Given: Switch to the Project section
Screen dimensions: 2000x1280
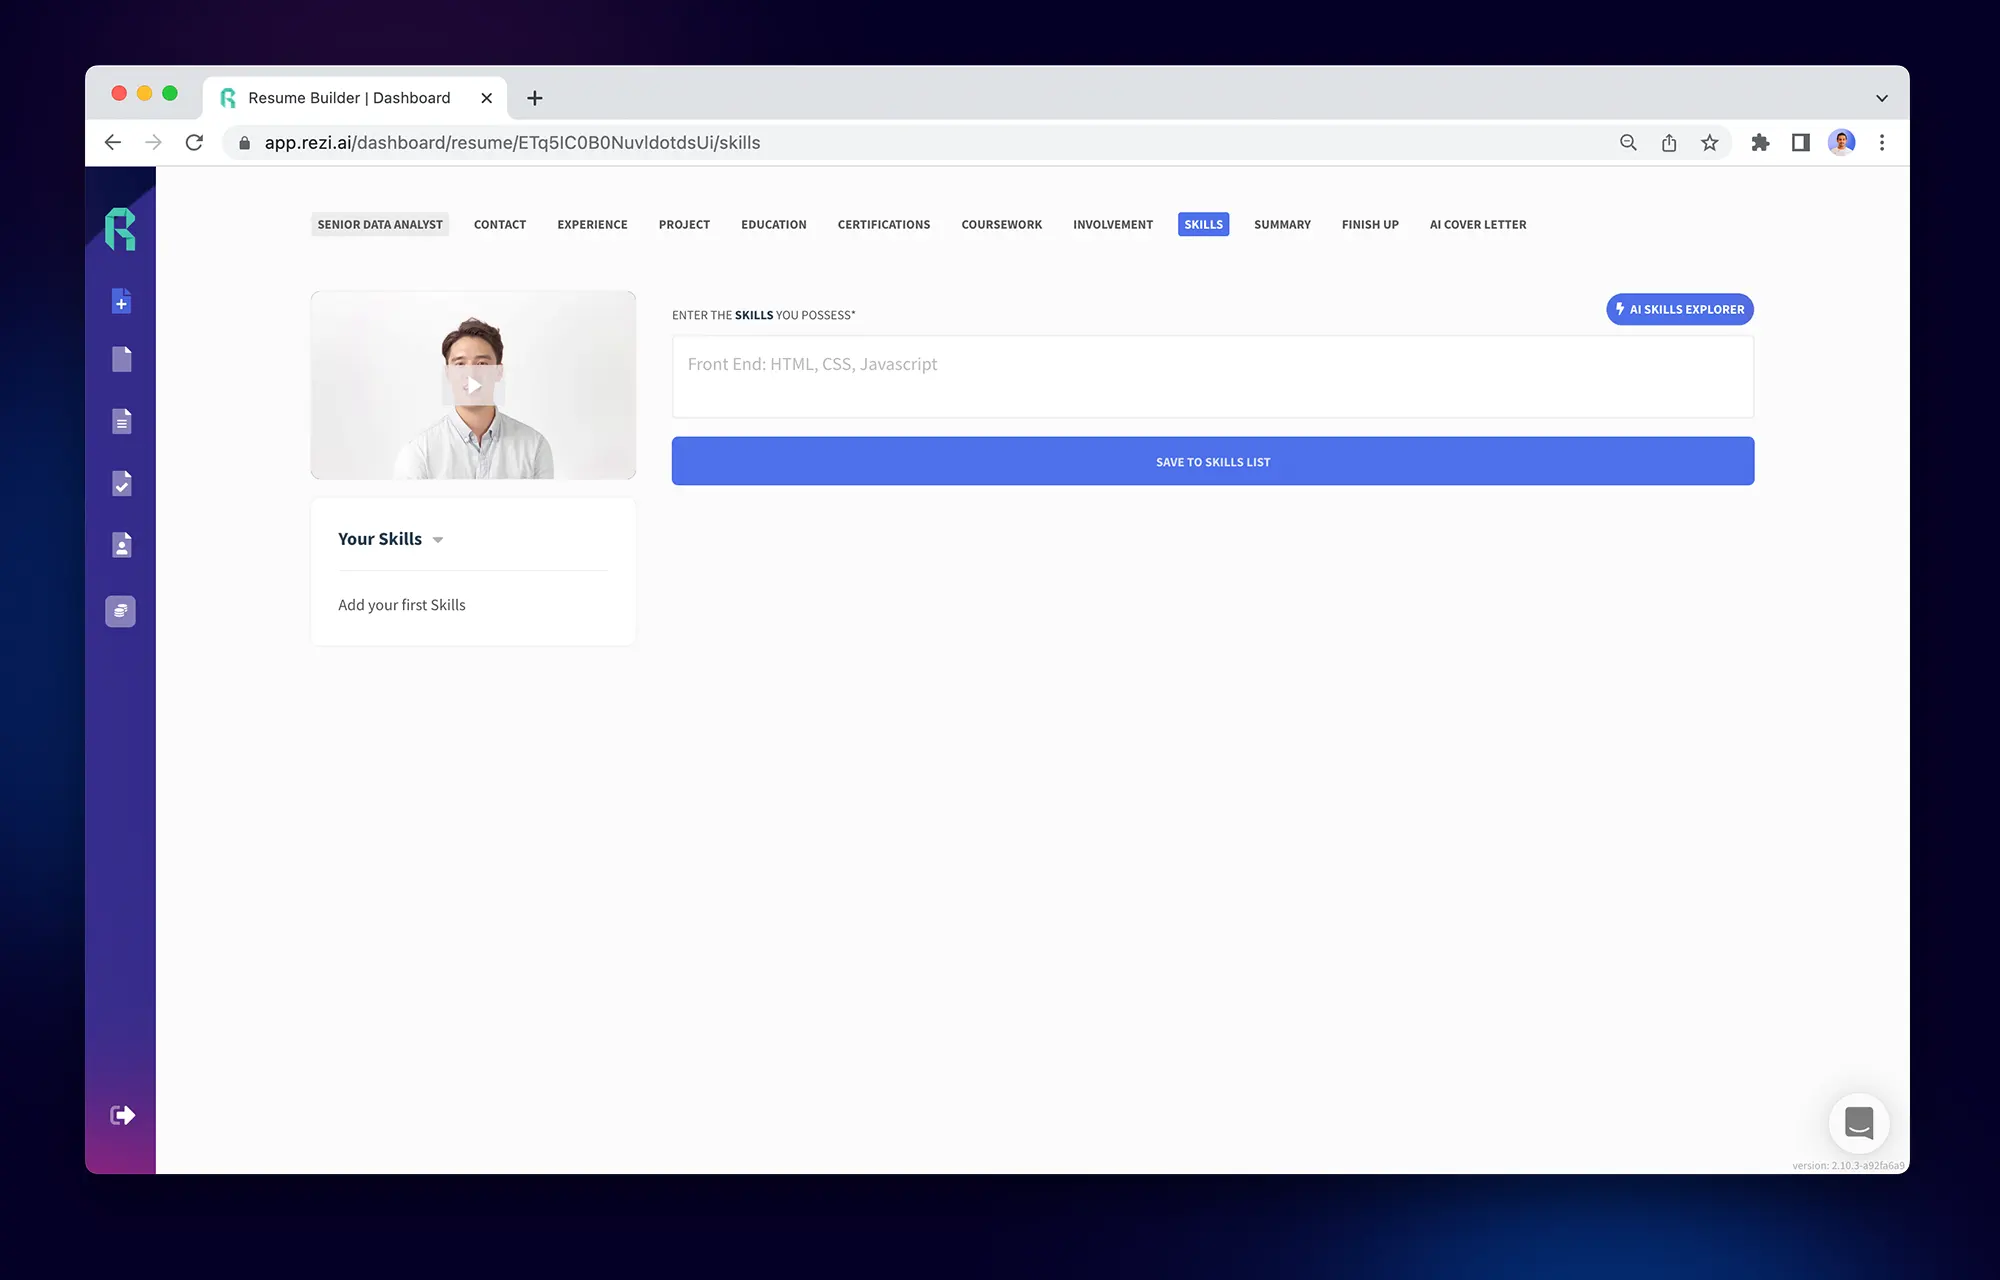Looking at the screenshot, I should click(x=684, y=225).
